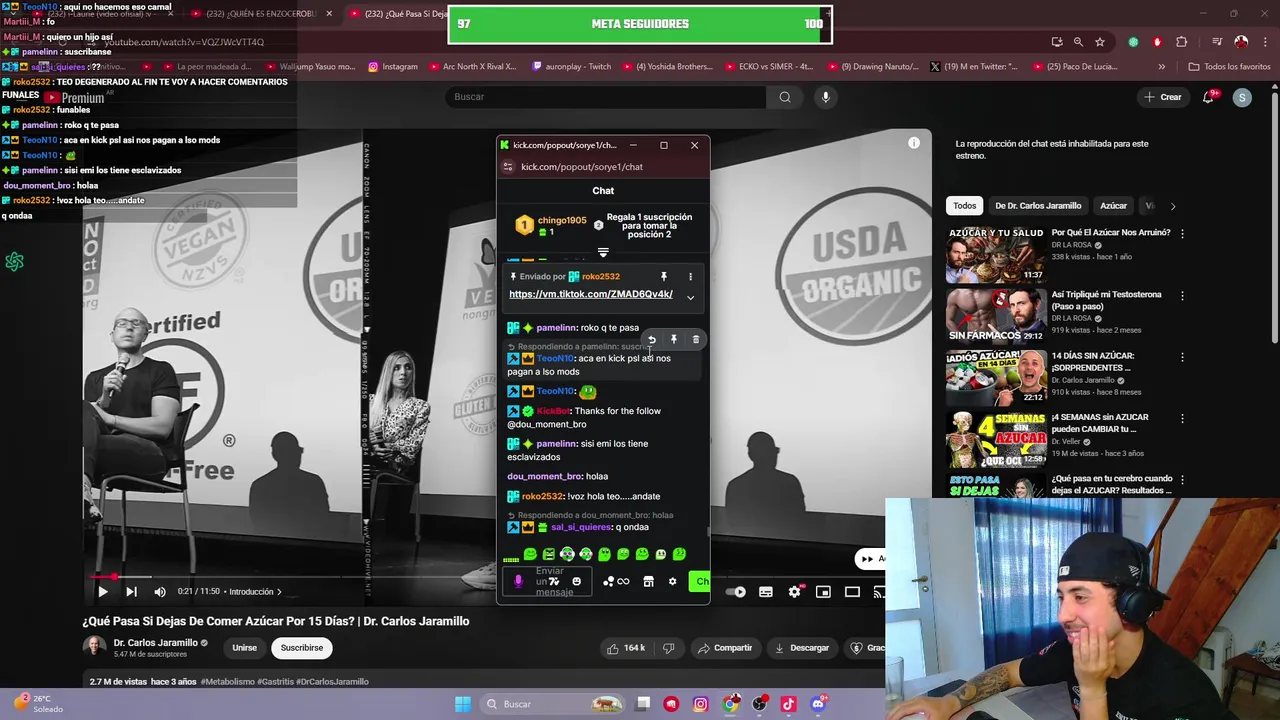Open Discord from the taskbar
The height and width of the screenshot is (720, 1280).
(818, 704)
